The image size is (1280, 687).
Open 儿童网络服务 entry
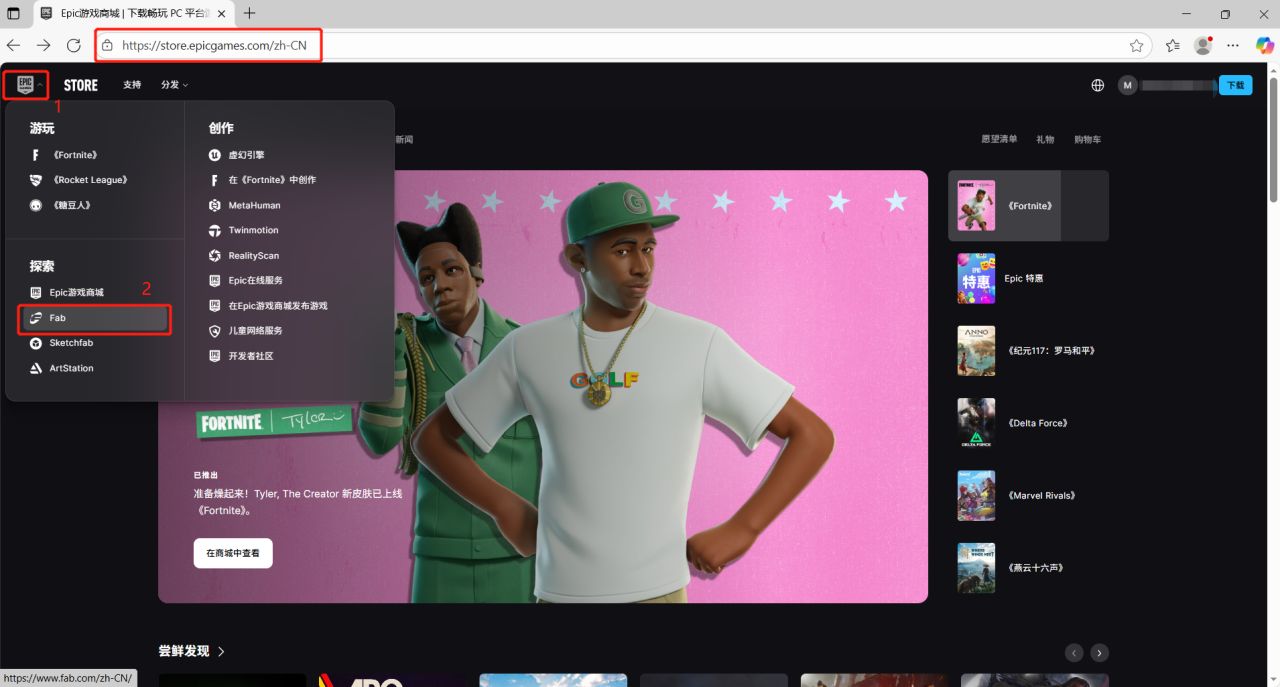[255, 331]
